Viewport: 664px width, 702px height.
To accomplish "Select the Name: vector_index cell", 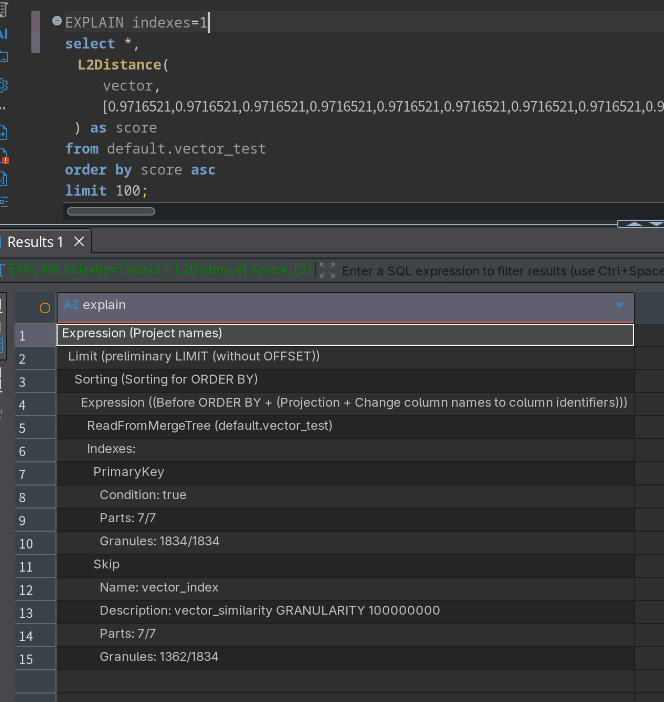I will 159,587.
